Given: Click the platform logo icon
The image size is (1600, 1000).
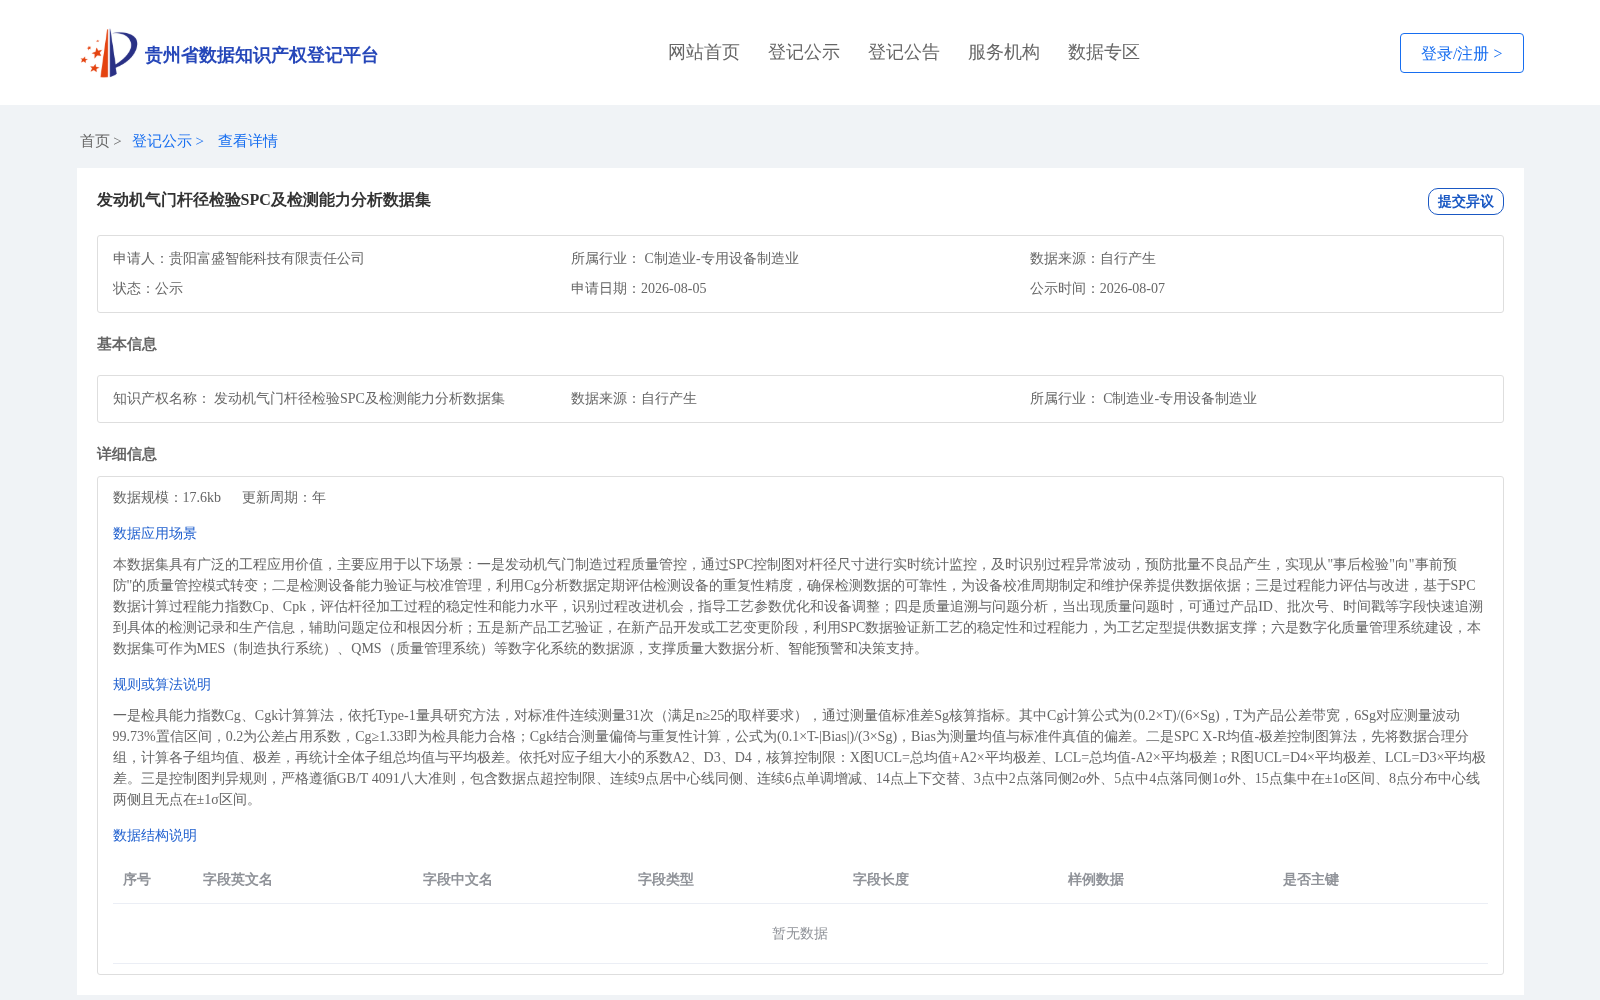Looking at the screenshot, I should 109,53.
